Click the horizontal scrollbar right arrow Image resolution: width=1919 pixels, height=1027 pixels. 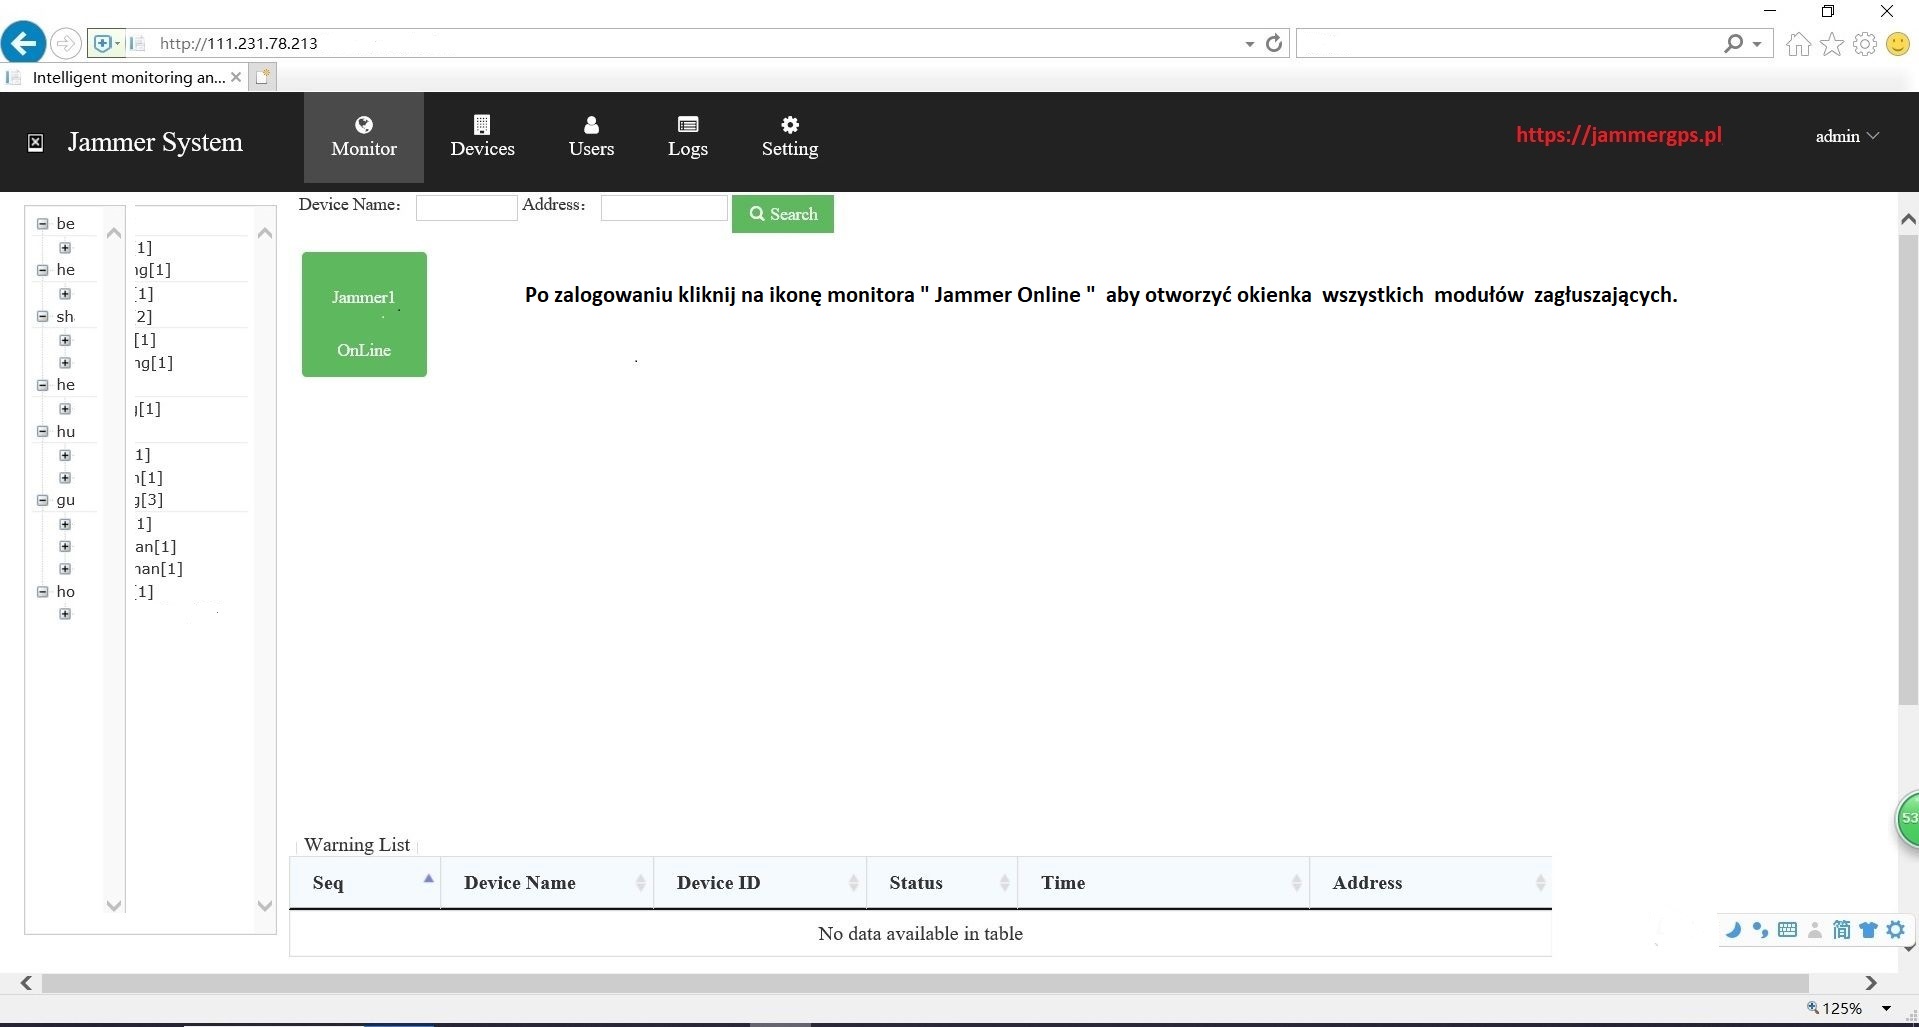(1871, 983)
